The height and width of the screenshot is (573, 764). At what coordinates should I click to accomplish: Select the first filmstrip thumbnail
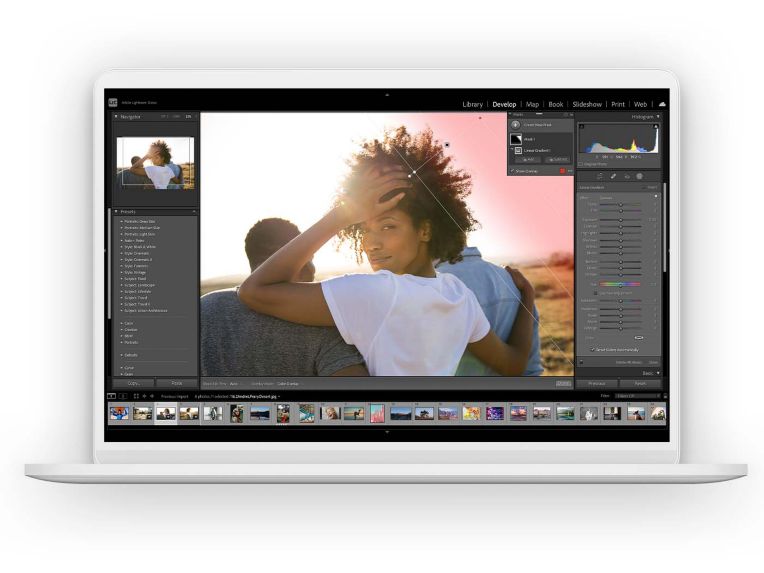click(x=119, y=412)
